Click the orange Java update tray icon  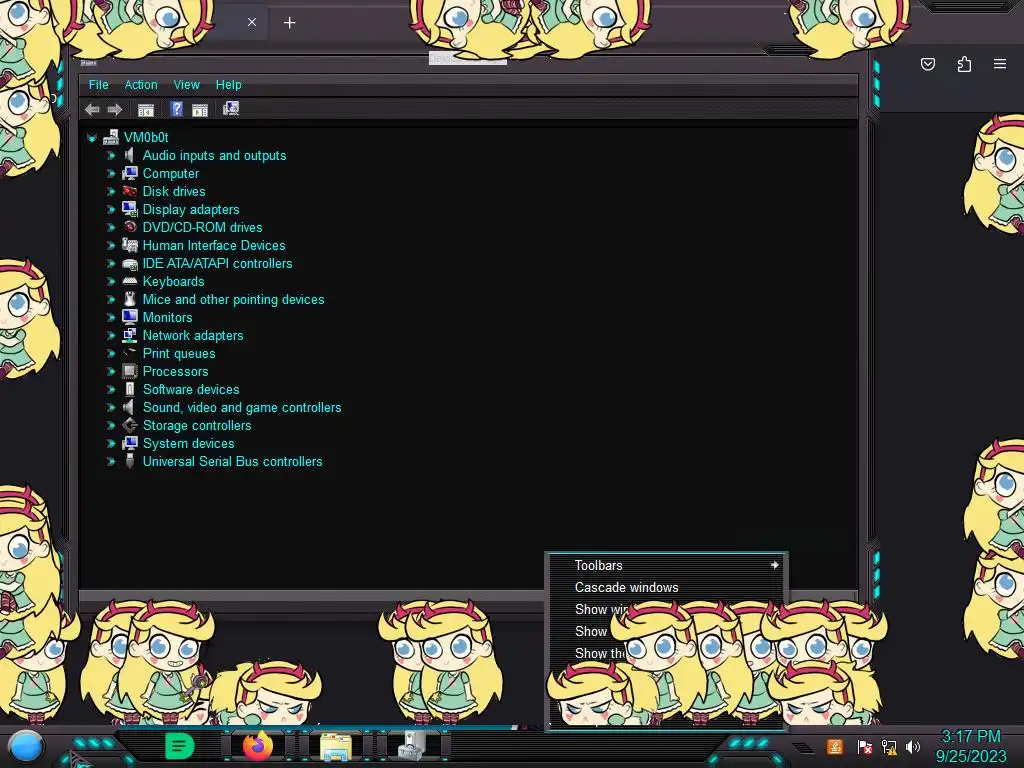pyautogui.click(x=835, y=746)
